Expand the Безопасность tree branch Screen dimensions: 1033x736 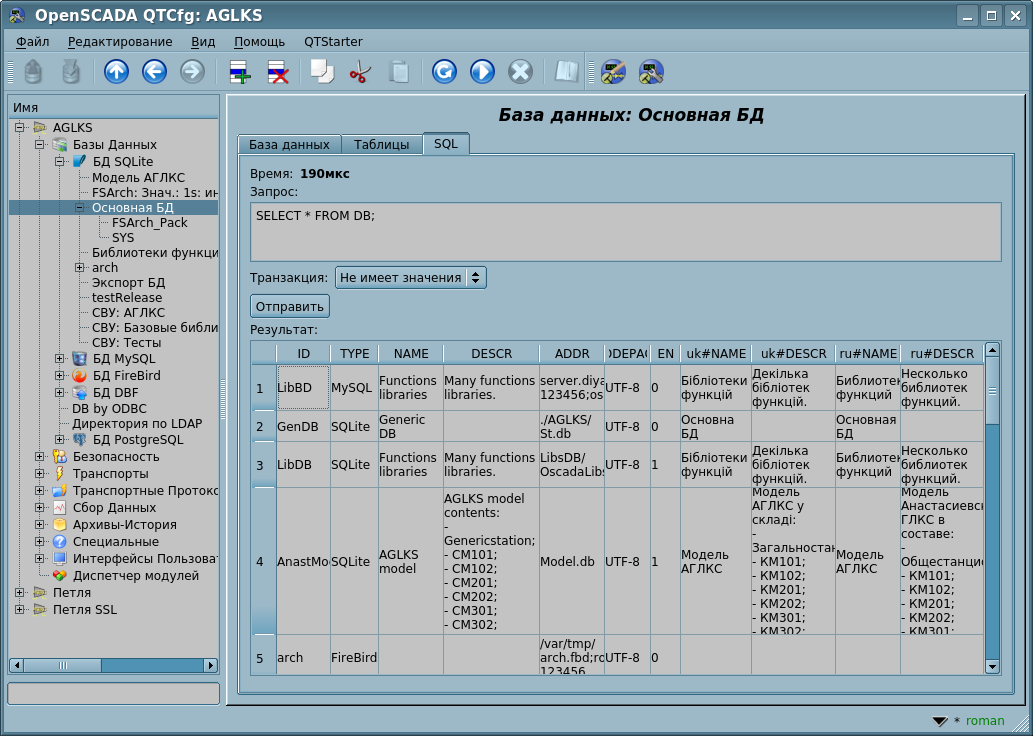click(x=41, y=457)
